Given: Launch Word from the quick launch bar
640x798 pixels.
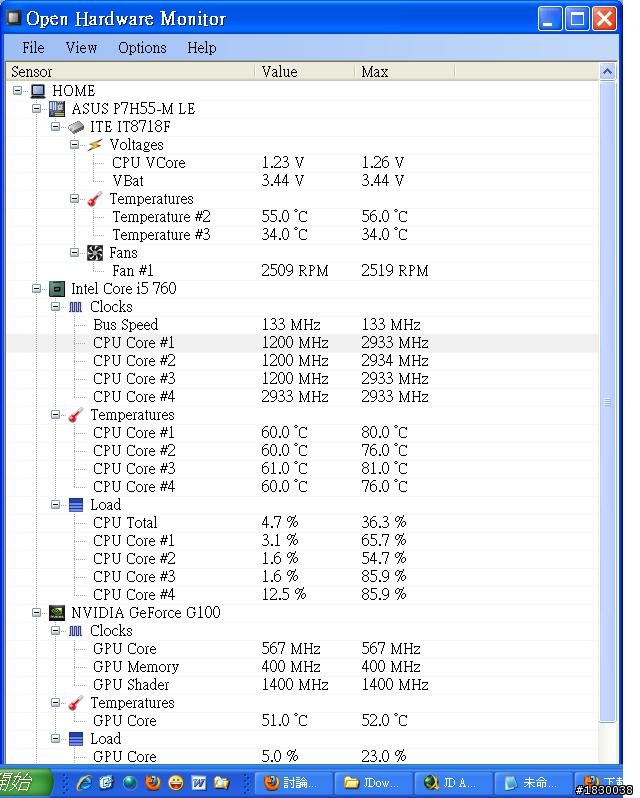Looking at the screenshot, I should [199, 782].
